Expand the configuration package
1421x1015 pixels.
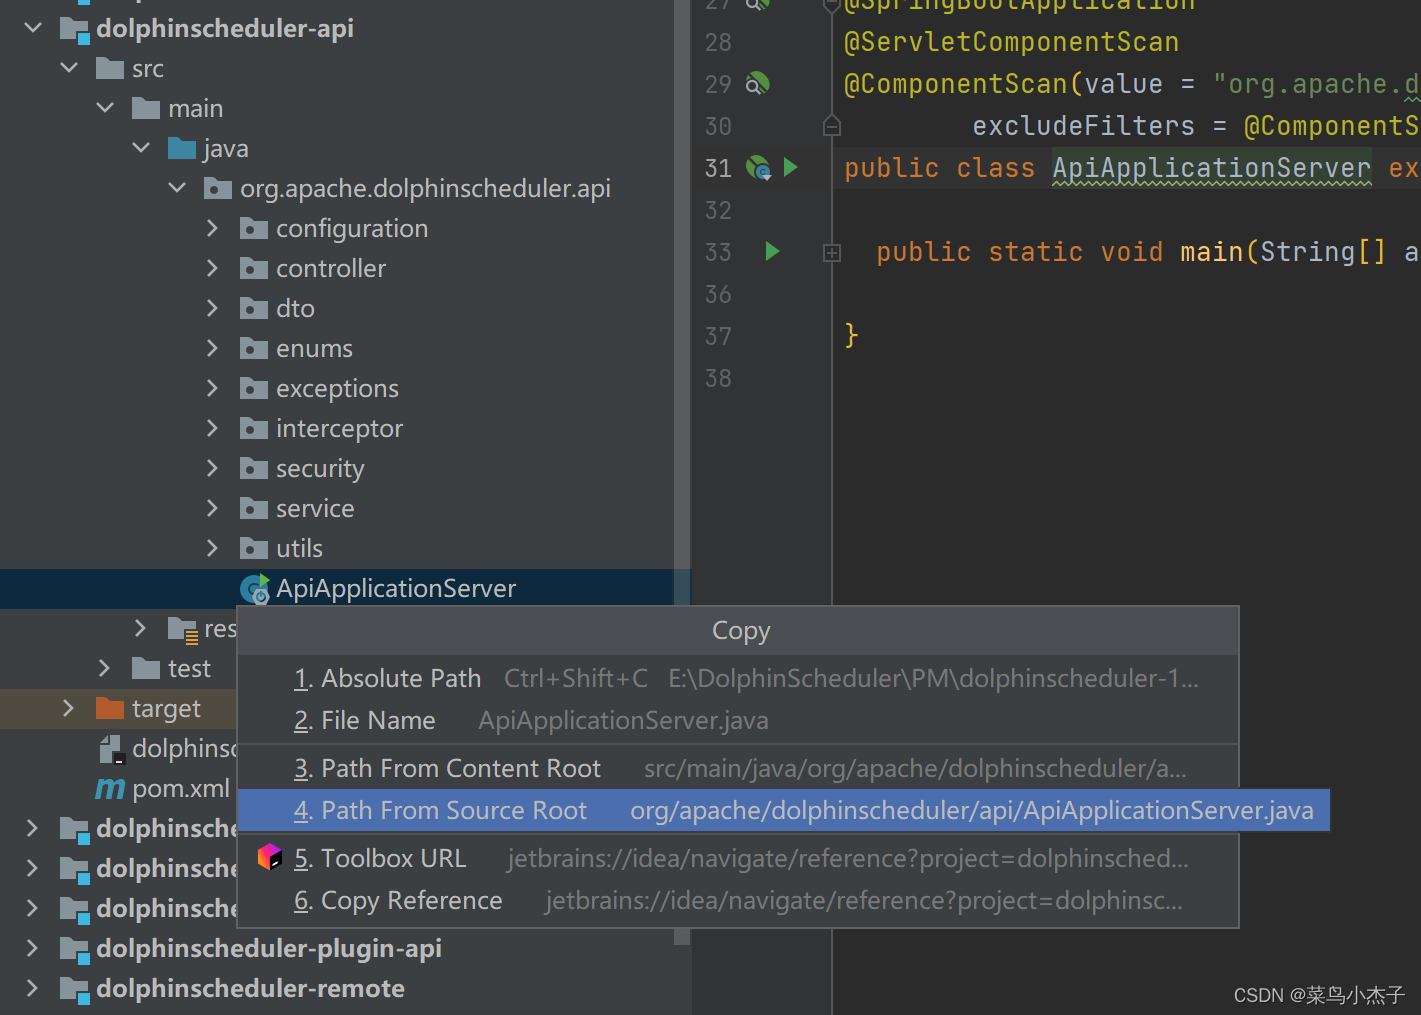[x=212, y=228]
